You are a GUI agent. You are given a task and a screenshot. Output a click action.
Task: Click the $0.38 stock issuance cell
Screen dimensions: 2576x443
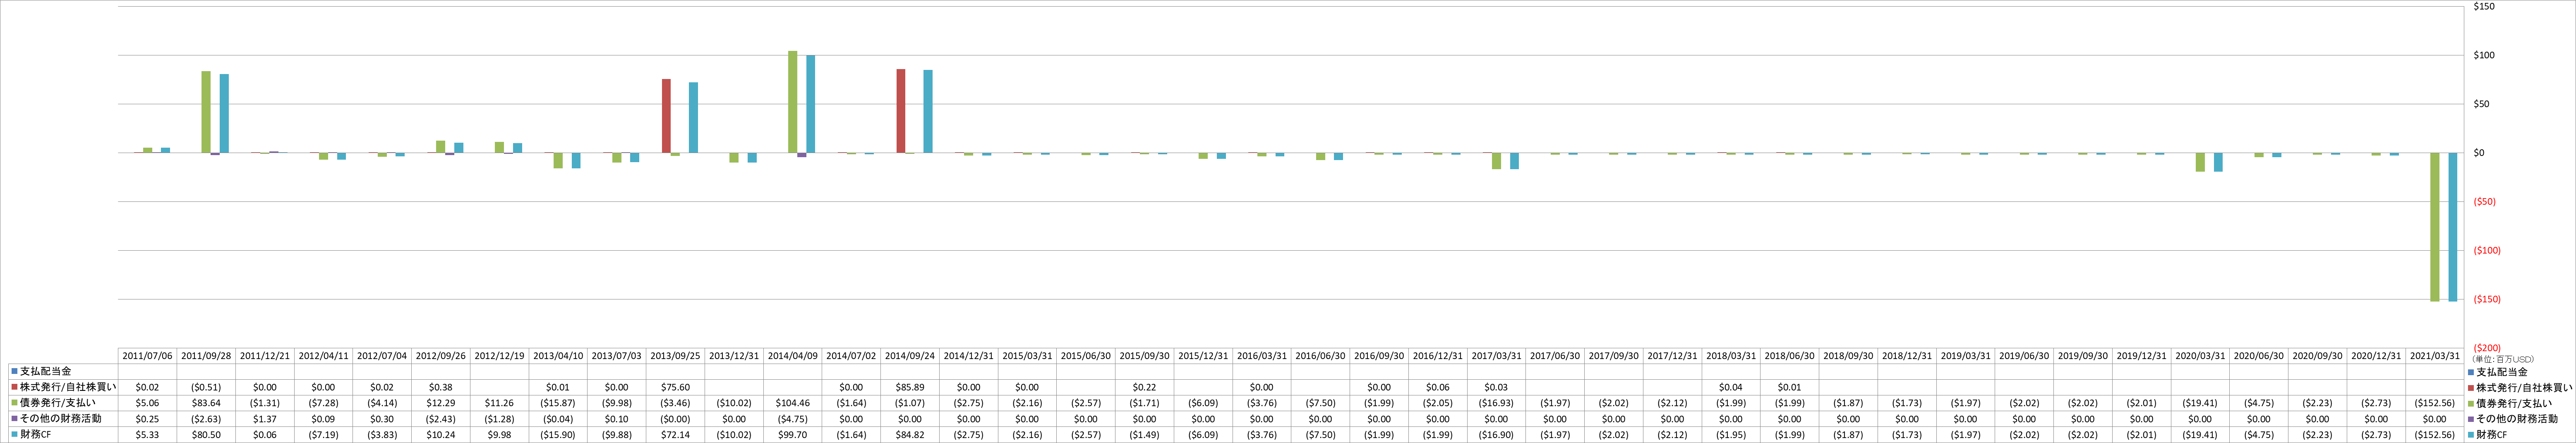(441, 387)
